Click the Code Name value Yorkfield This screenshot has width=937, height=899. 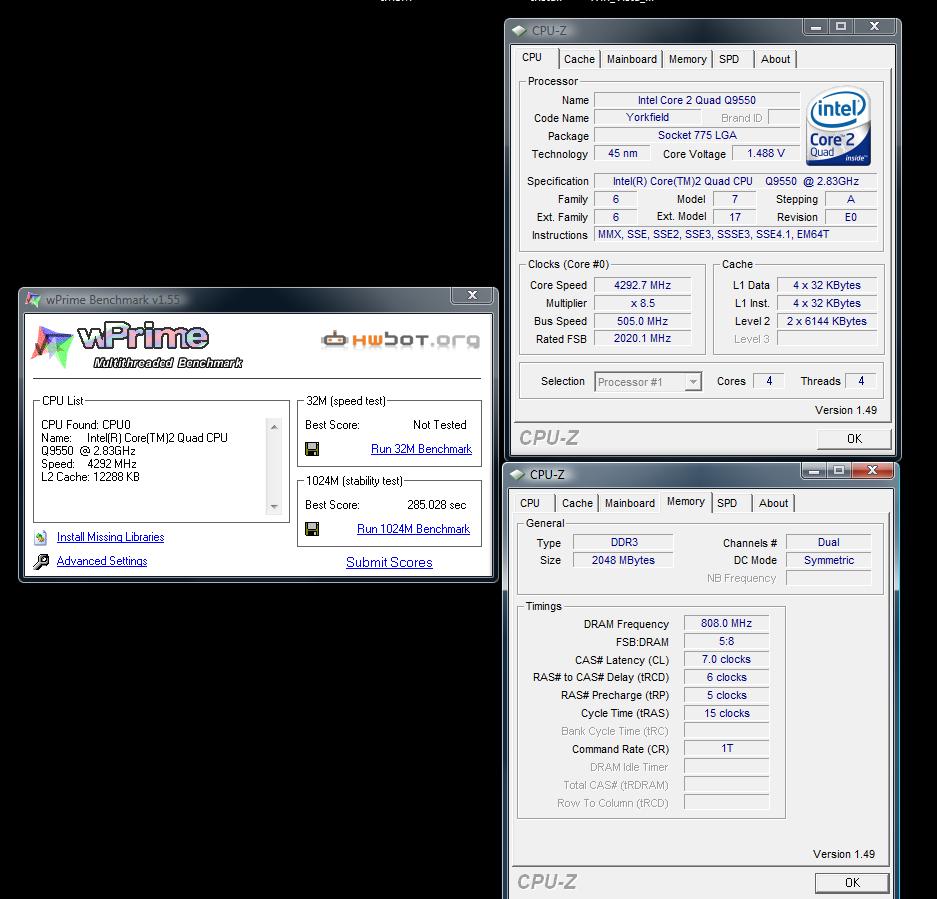pos(647,118)
